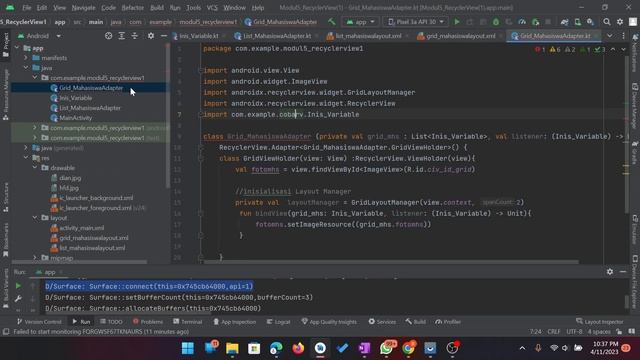Image resolution: width=640 pixels, height=360 pixels.
Task: Open Device Manager icon in toolbar
Action: [x=577, y=22]
